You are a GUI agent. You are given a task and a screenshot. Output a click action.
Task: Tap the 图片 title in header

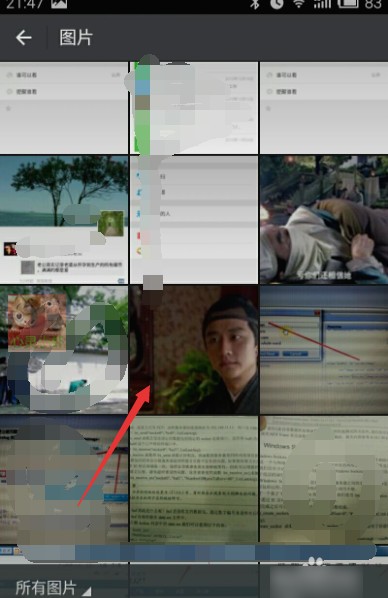[76, 38]
